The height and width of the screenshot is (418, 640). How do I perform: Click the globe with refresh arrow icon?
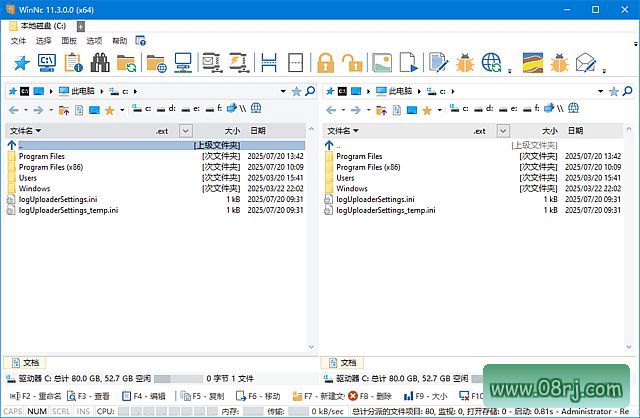tap(492, 63)
